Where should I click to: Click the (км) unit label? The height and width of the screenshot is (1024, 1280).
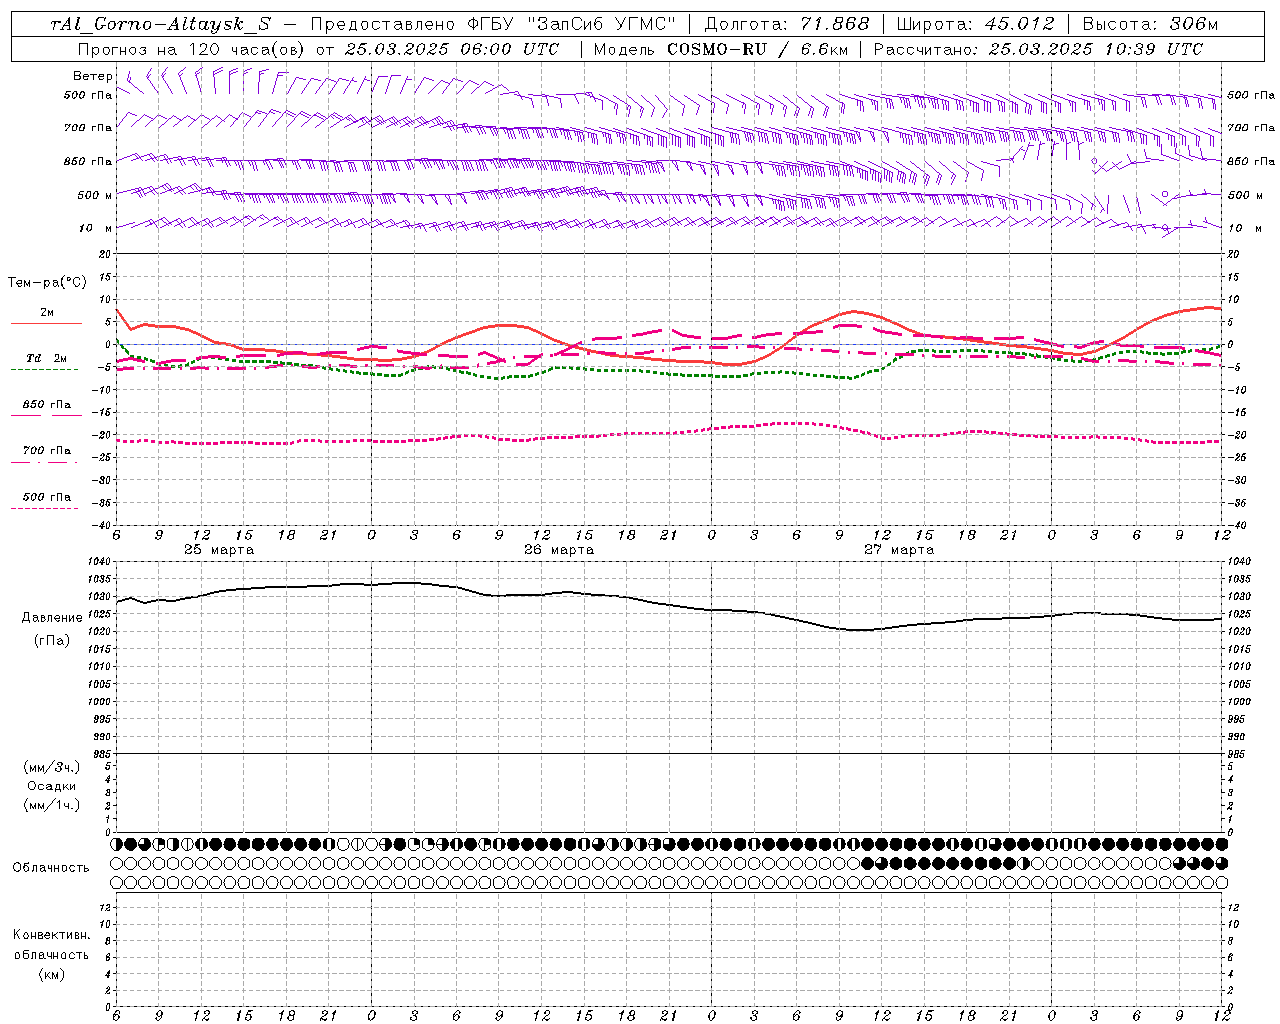52,974
